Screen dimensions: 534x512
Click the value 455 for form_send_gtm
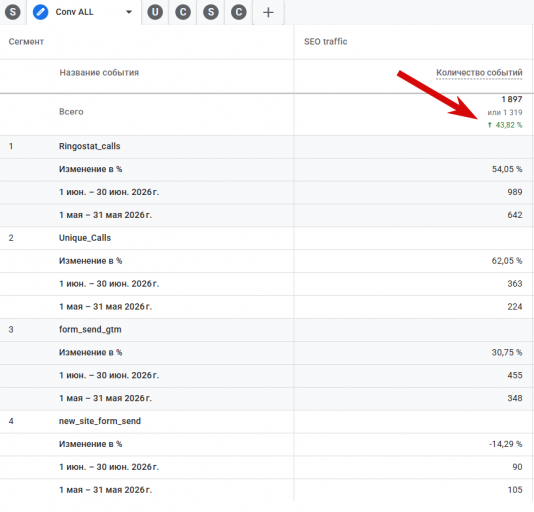point(515,375)
